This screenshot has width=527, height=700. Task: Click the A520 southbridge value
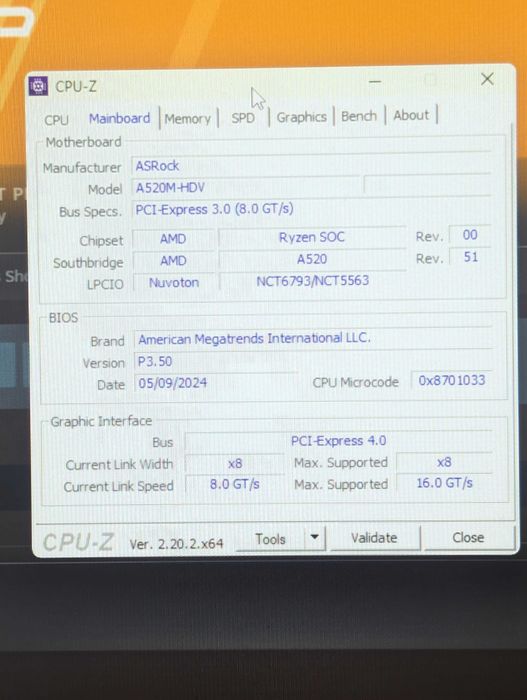click(x=312, y=259)
